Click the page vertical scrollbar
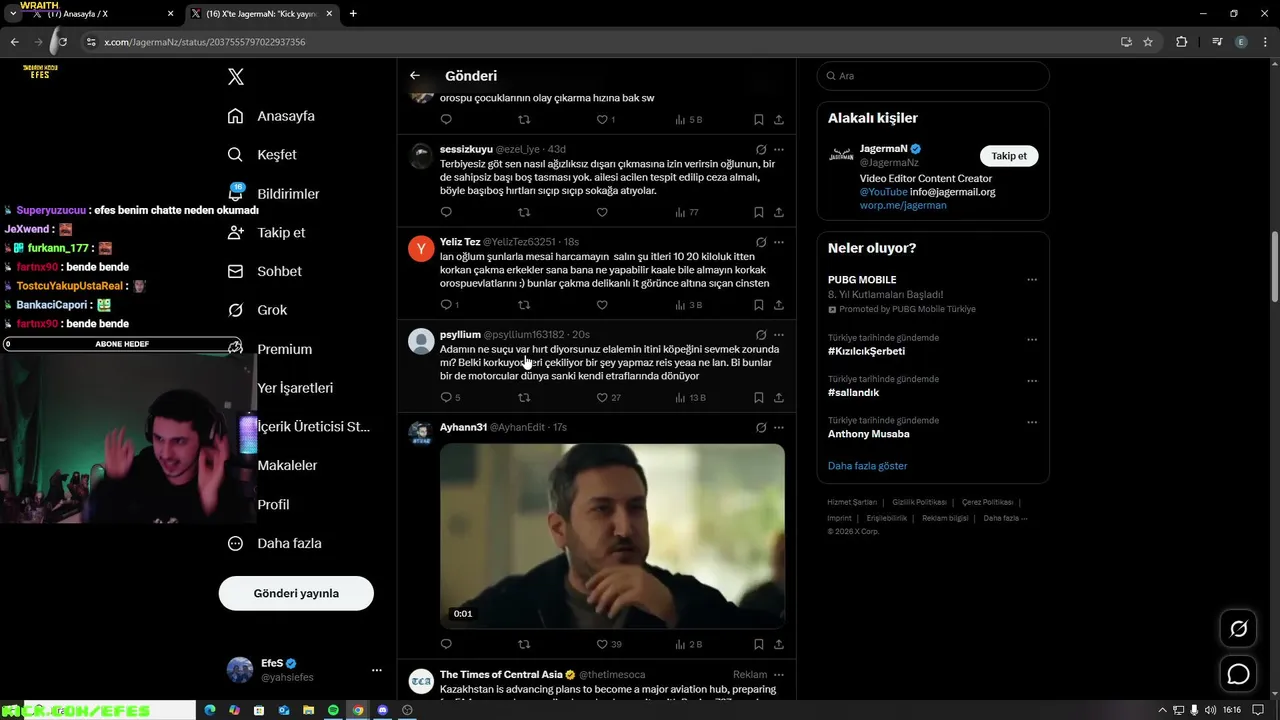 tap(1274, 265)
